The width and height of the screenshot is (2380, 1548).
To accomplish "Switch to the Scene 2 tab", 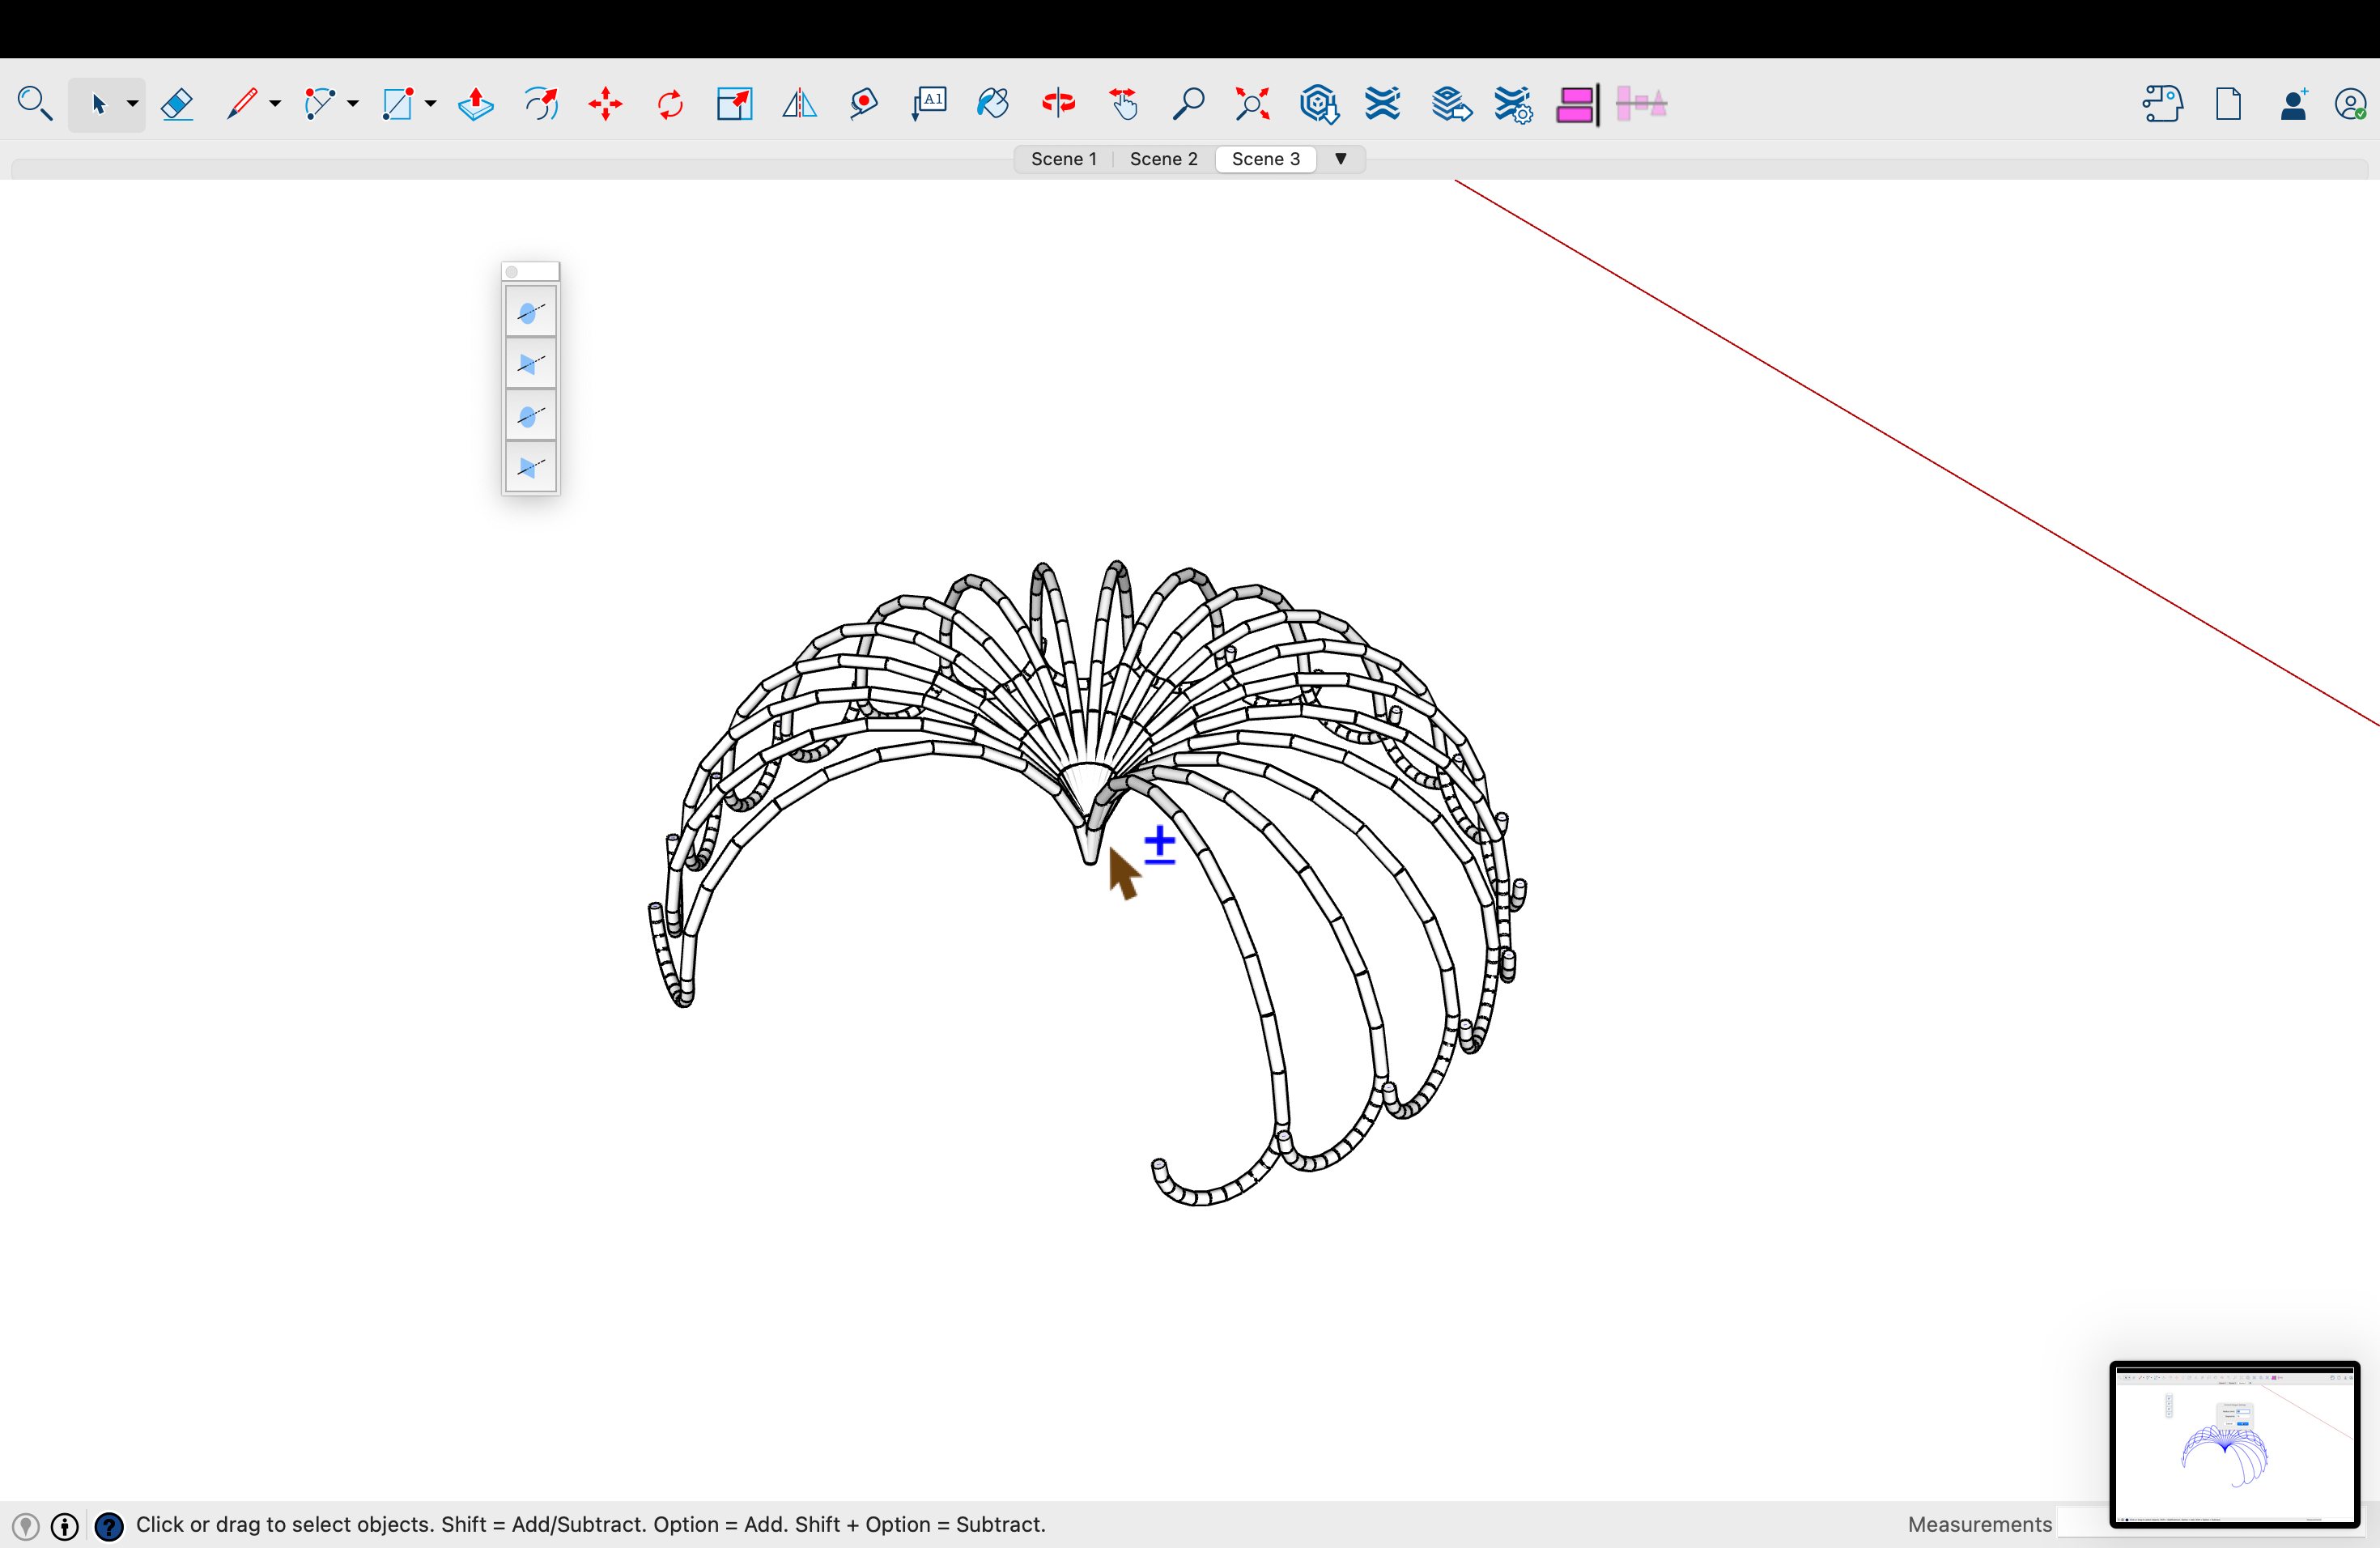I will (1163, 159).
